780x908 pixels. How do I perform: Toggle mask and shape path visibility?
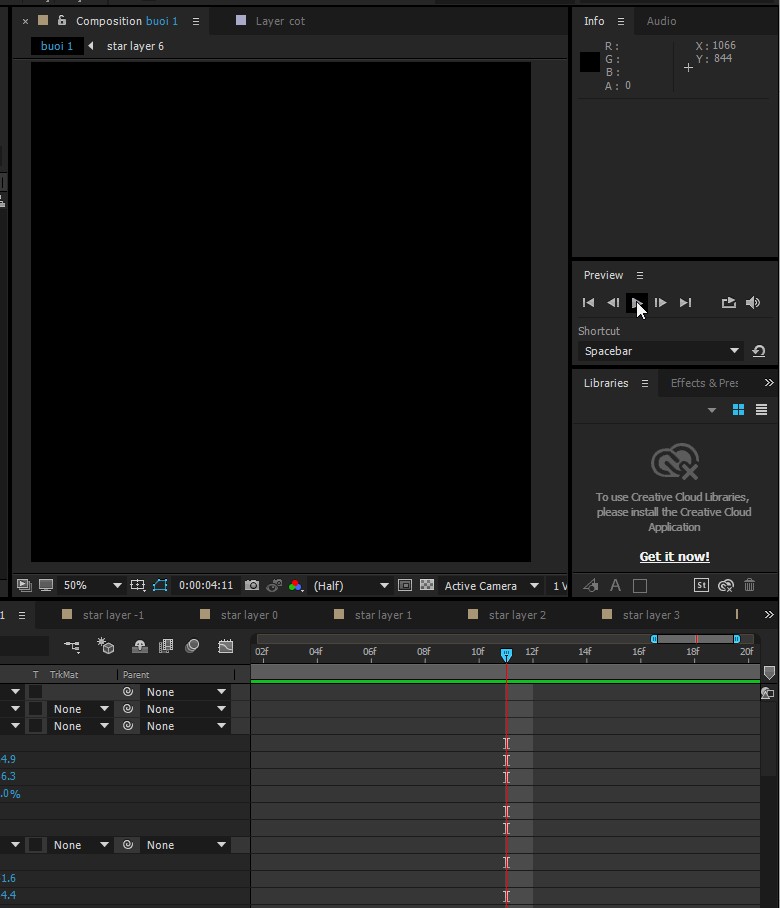point(160,585)
